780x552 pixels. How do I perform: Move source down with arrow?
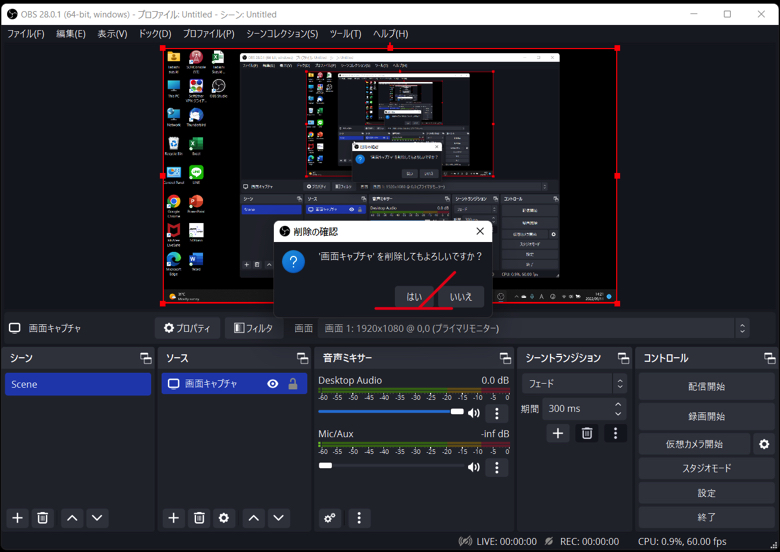(279, 518)
